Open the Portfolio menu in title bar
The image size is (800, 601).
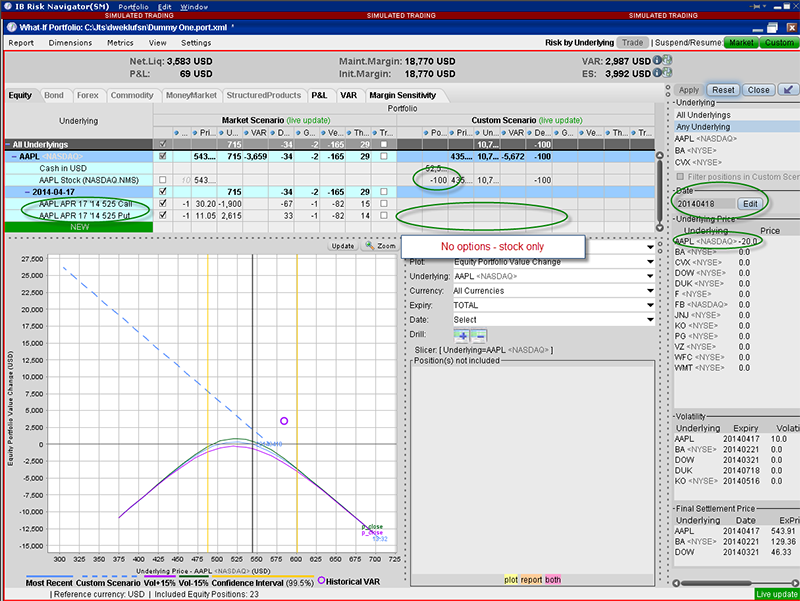[x=133, y=7]
